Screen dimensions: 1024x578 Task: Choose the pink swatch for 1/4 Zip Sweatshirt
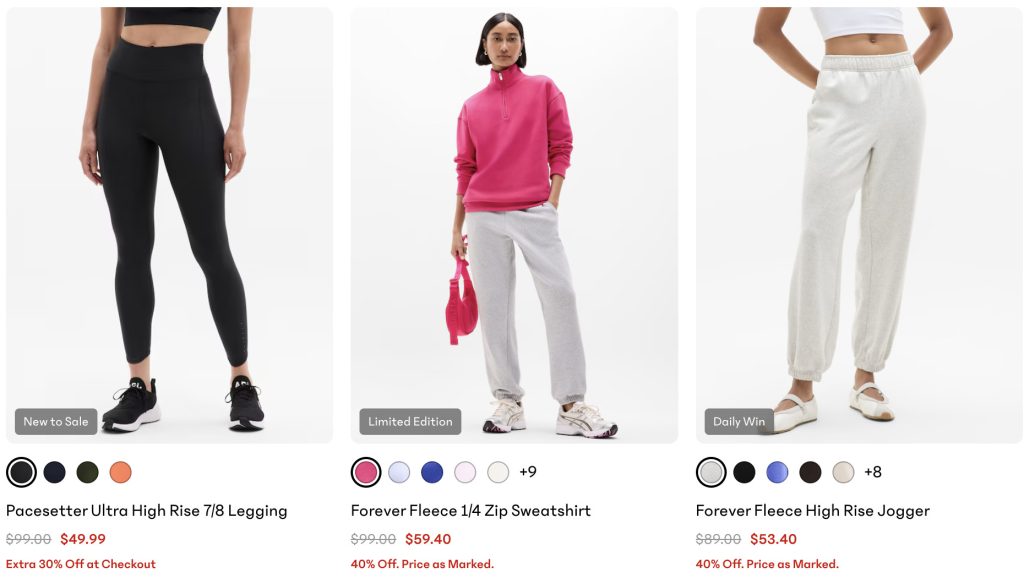(366, 472)
